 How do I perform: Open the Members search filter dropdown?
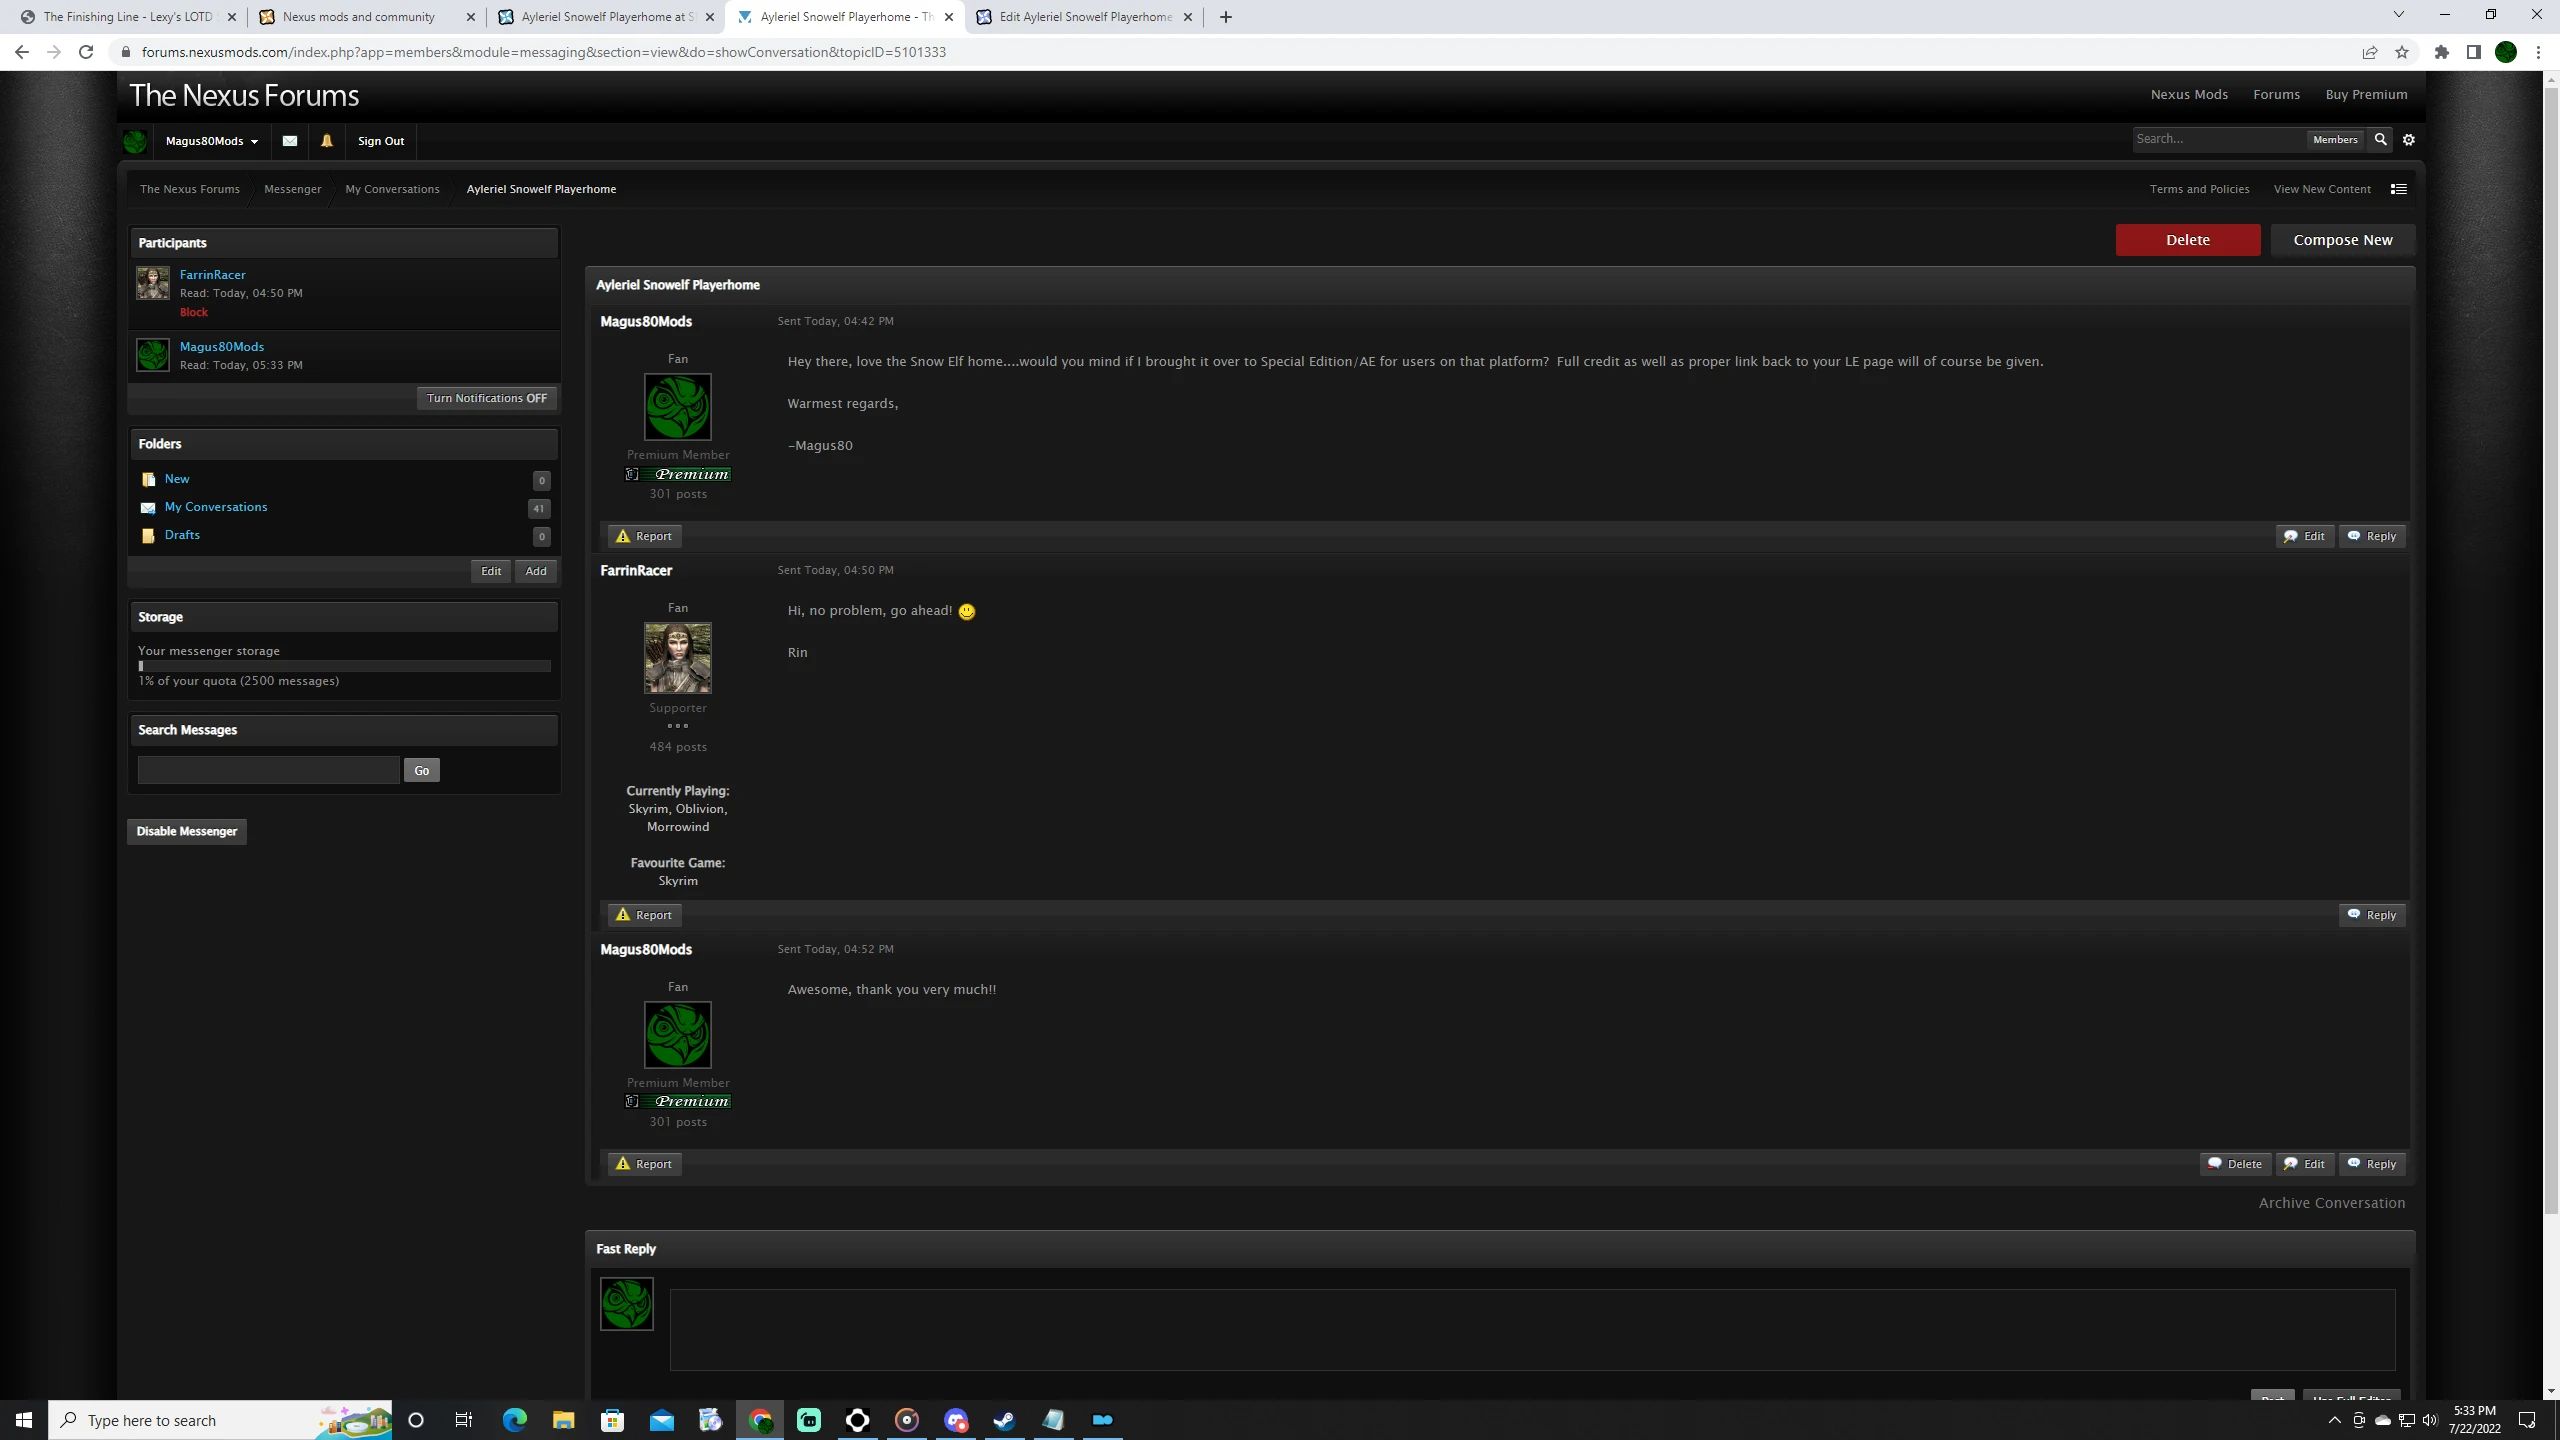click(2335, 140)
